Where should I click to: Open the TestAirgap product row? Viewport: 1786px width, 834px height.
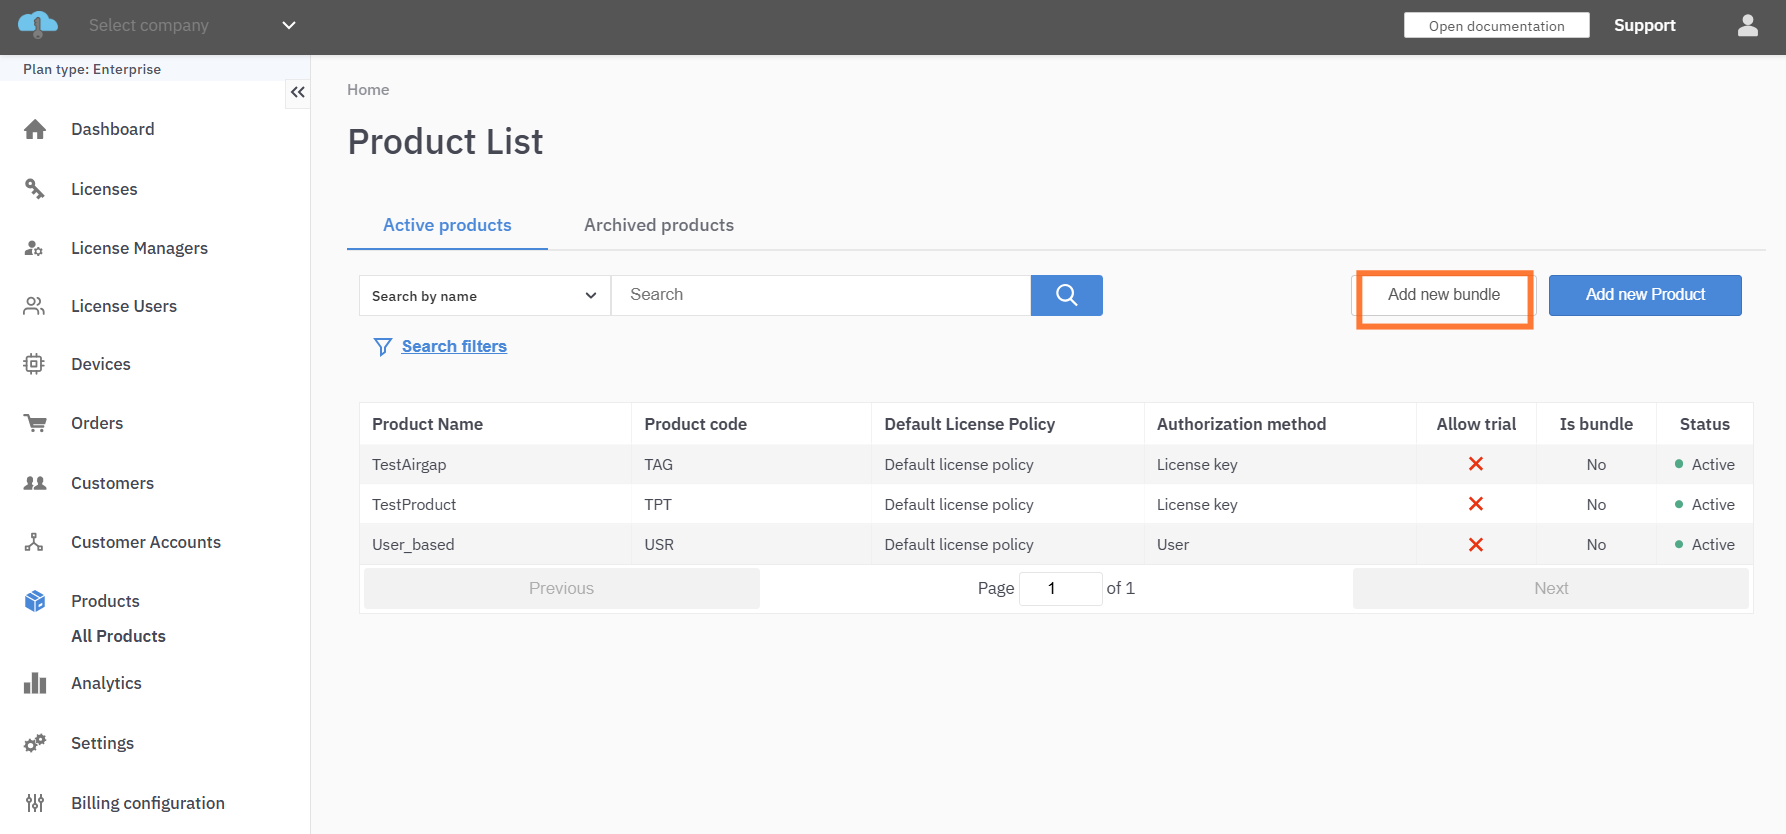point(409,464)
